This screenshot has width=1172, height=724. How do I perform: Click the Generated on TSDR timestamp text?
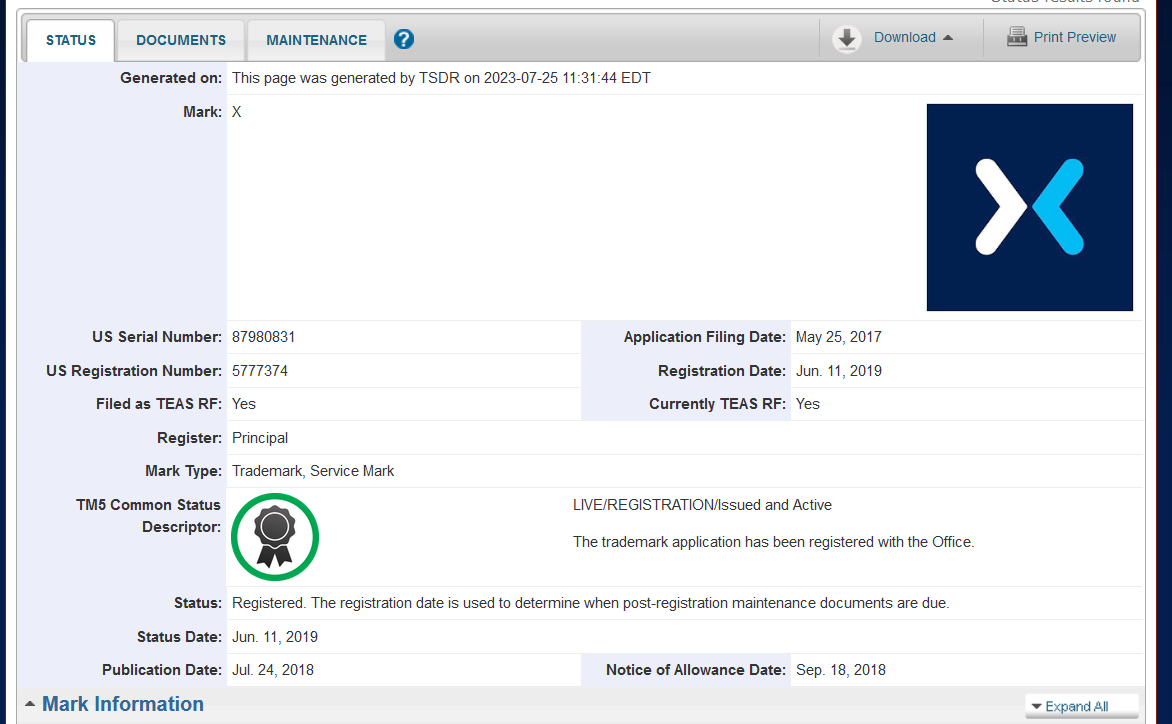[441, 78]
